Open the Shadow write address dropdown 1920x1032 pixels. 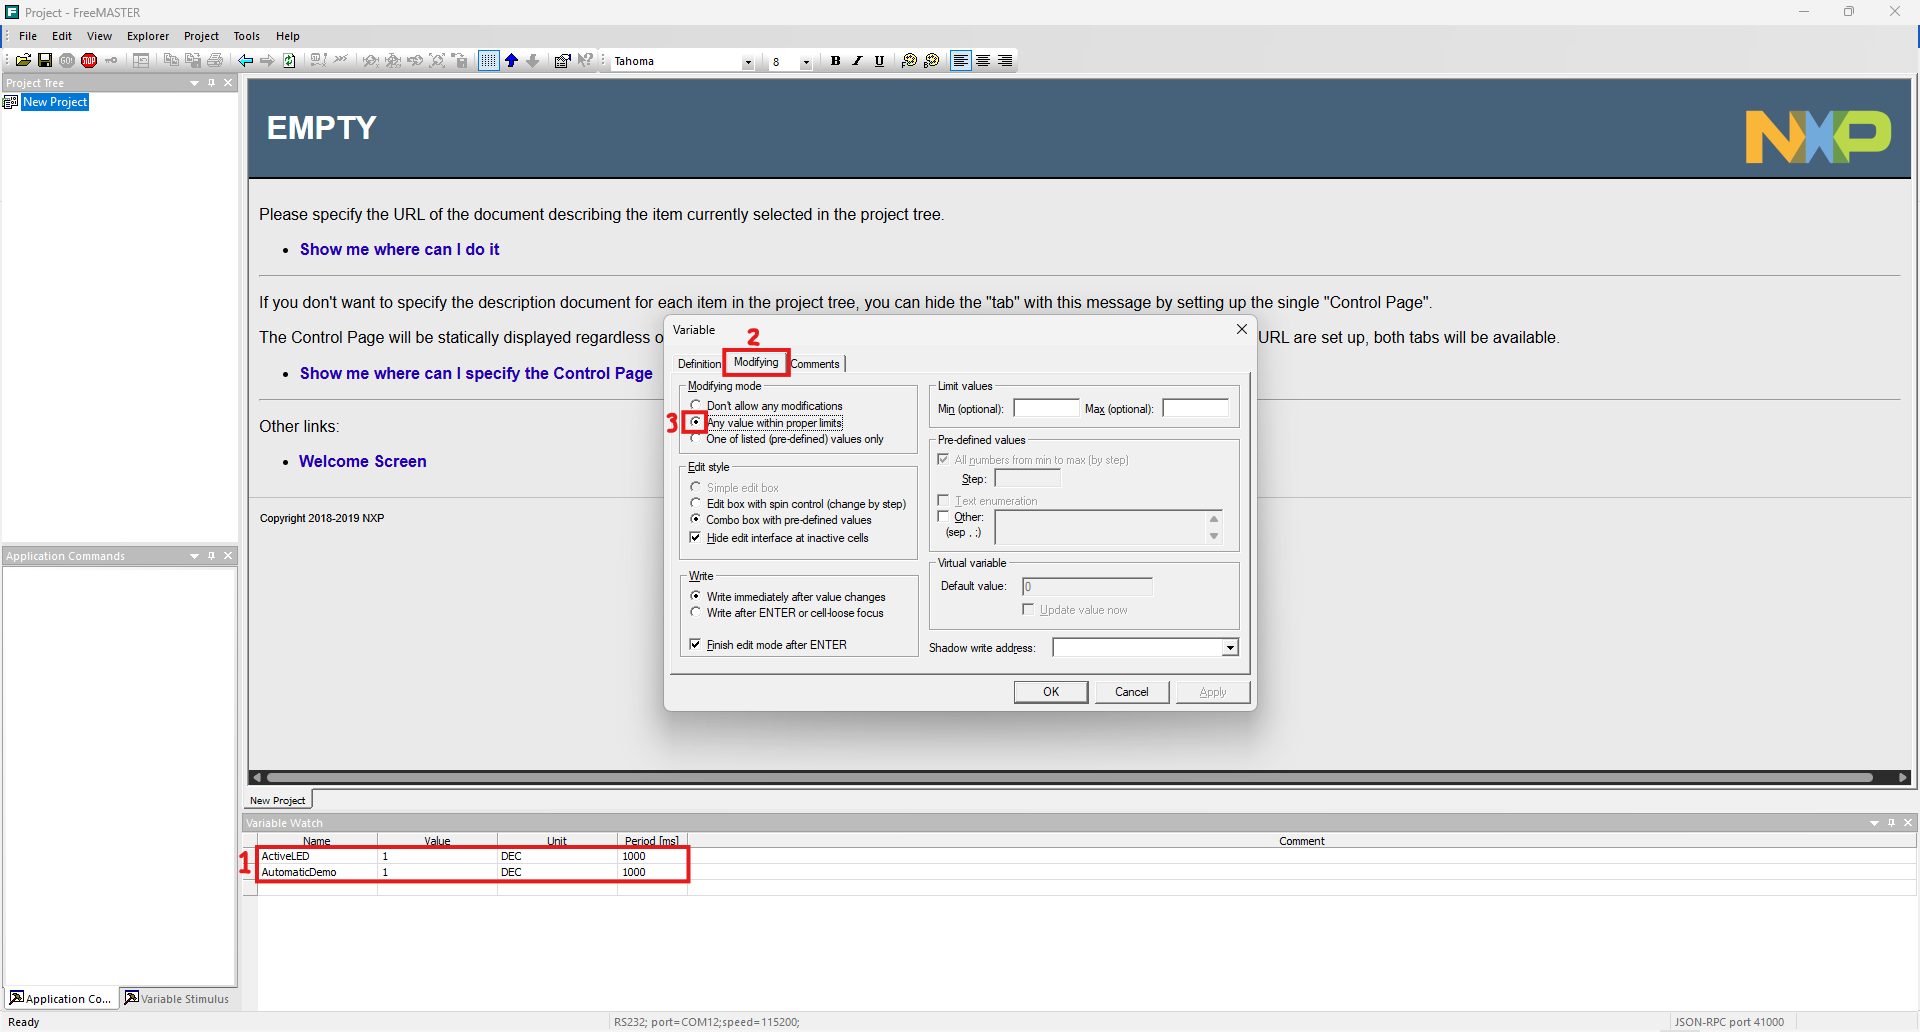click(1230, 648)
